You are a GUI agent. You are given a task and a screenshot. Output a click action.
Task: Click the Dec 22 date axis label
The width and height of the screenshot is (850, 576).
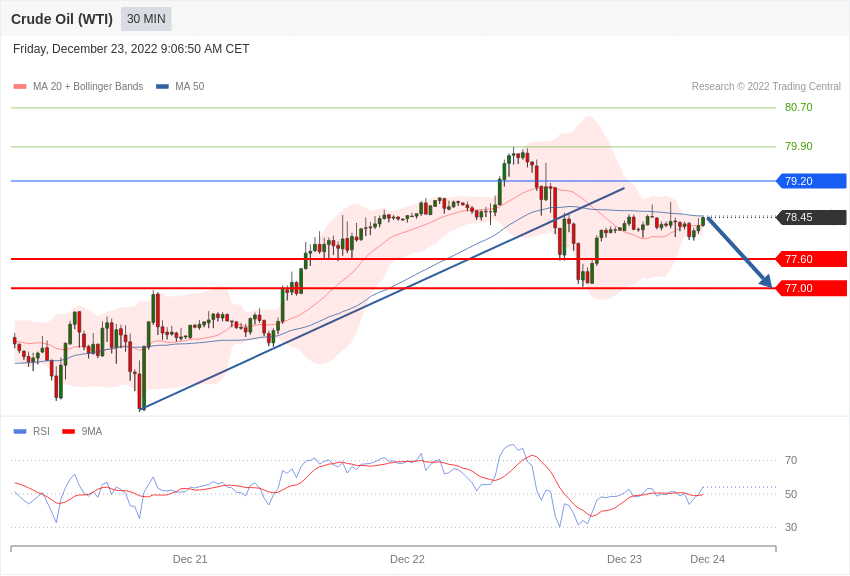[407, 559]
